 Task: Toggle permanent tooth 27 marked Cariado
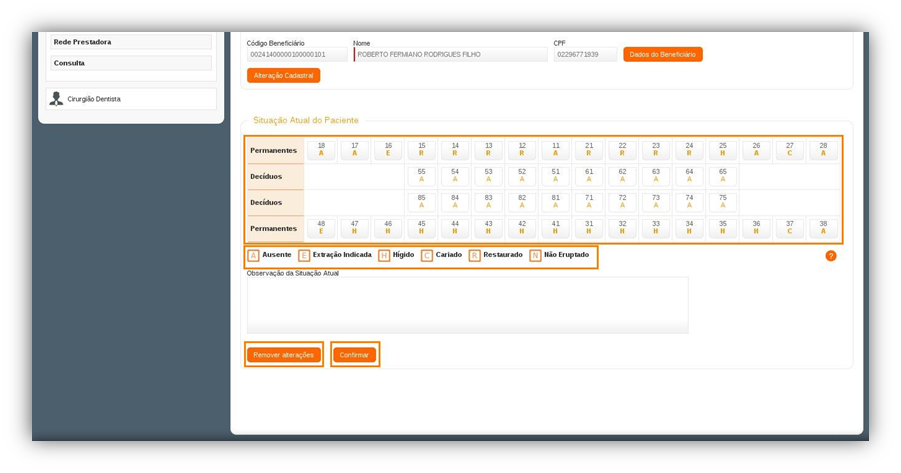[789, 150]
